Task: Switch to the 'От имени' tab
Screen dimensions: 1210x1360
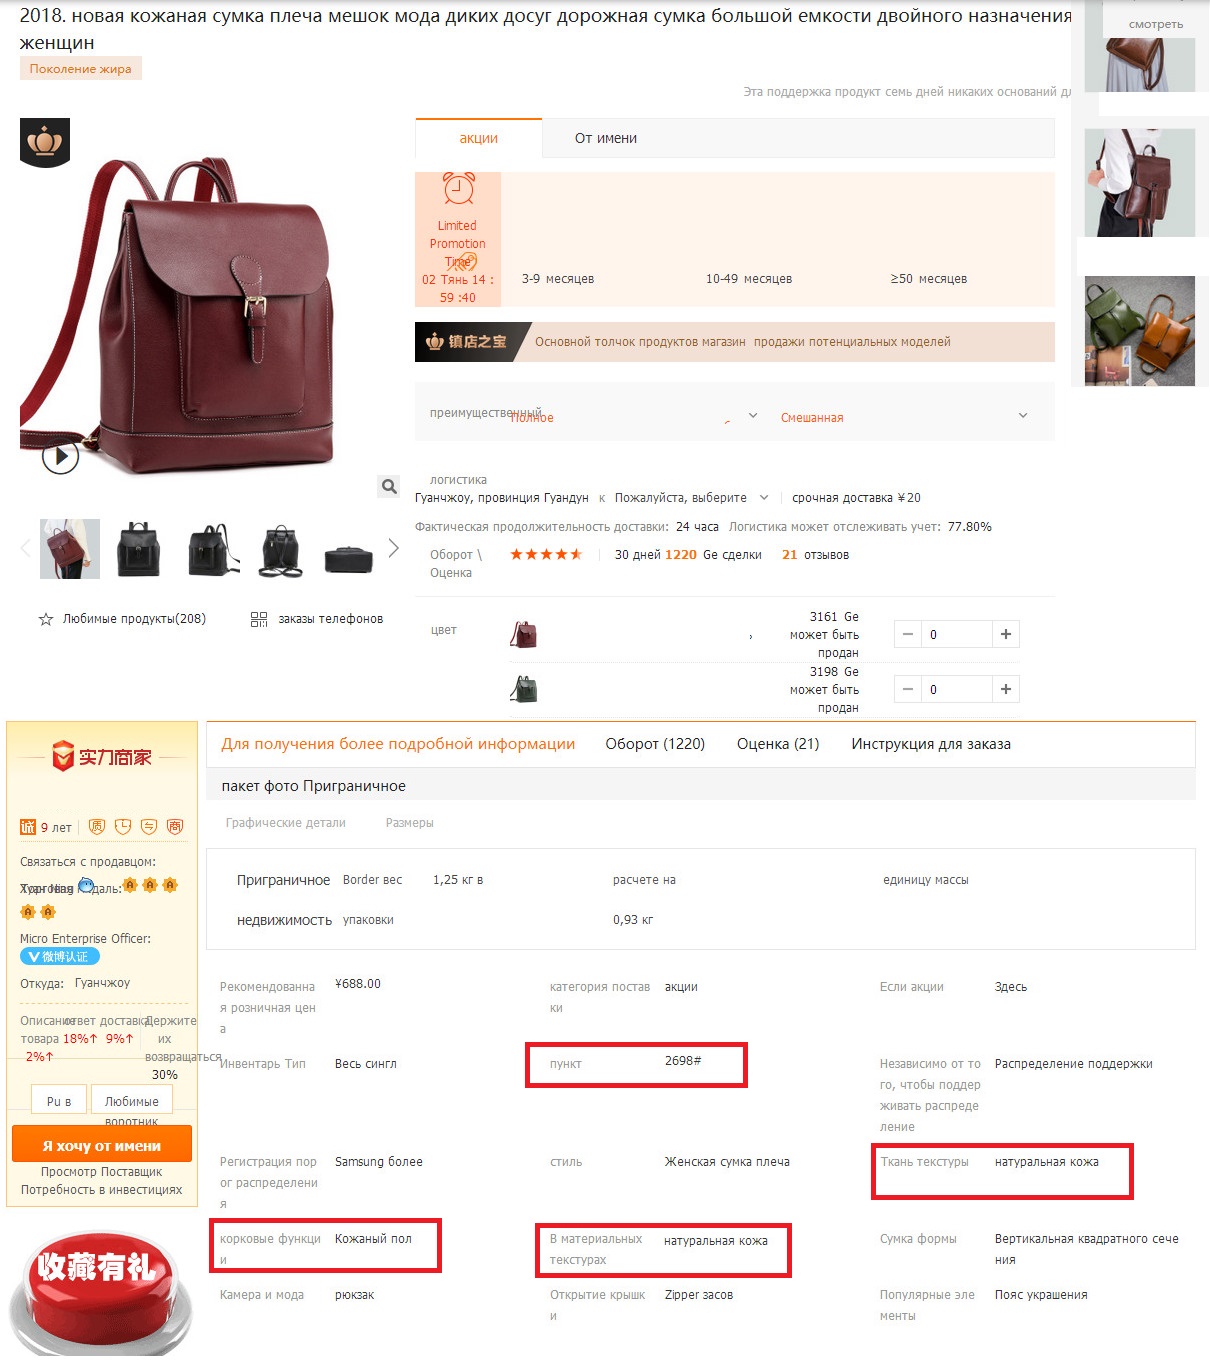Action: click(606, 138)
